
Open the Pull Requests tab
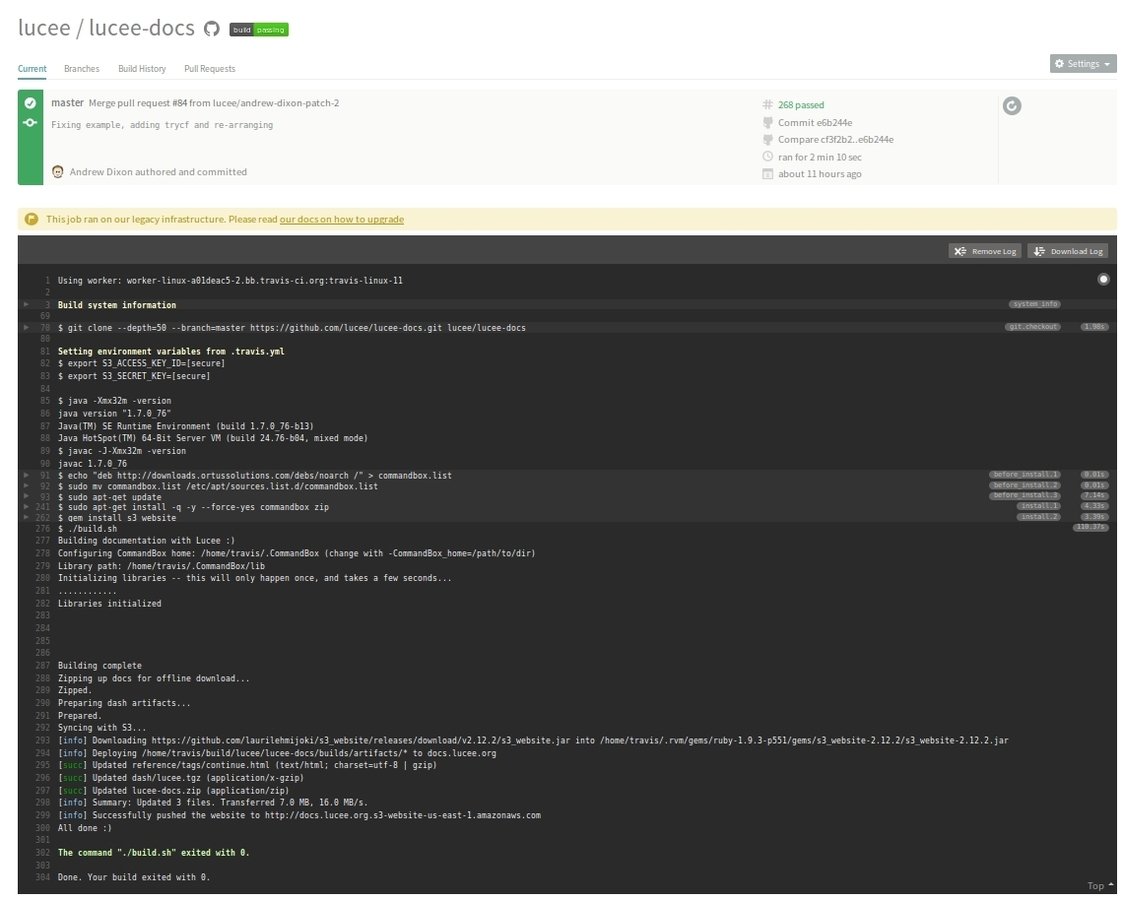[210, 69]
